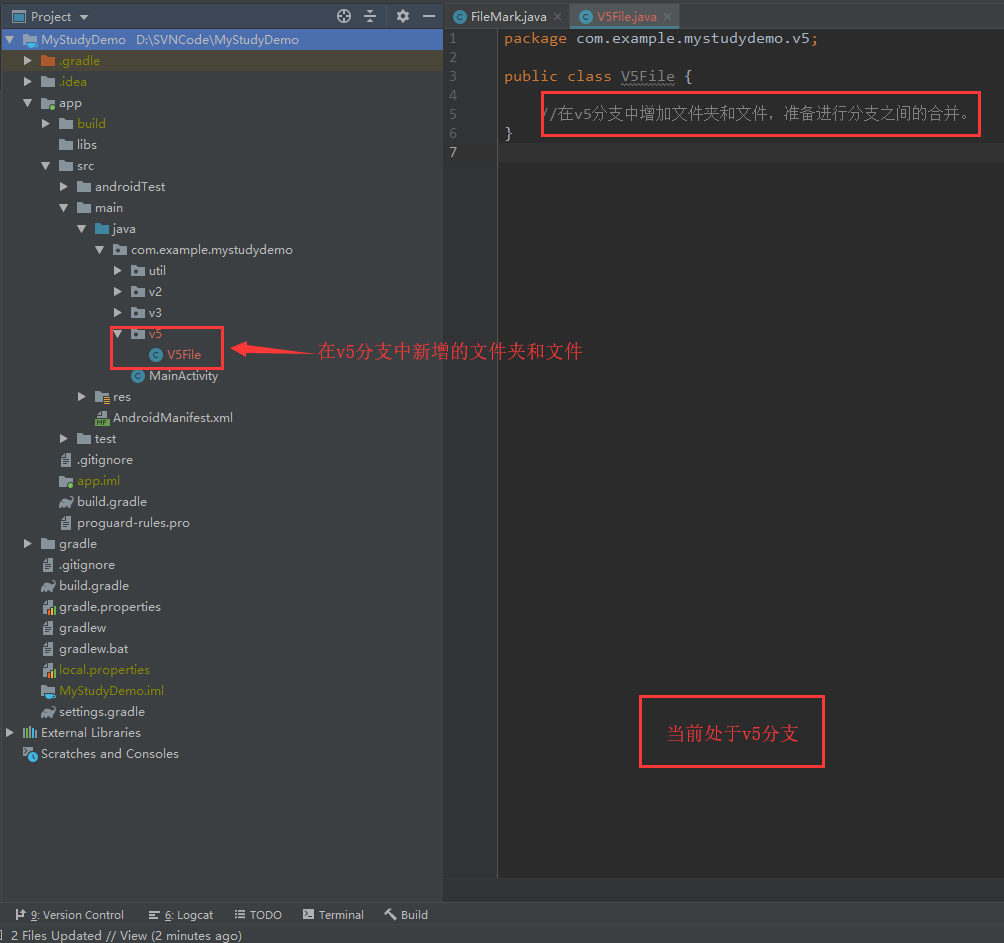Viewport: 1004px width, 943px height.
Task: Select the v5 package folder icon
Action: 138,334
